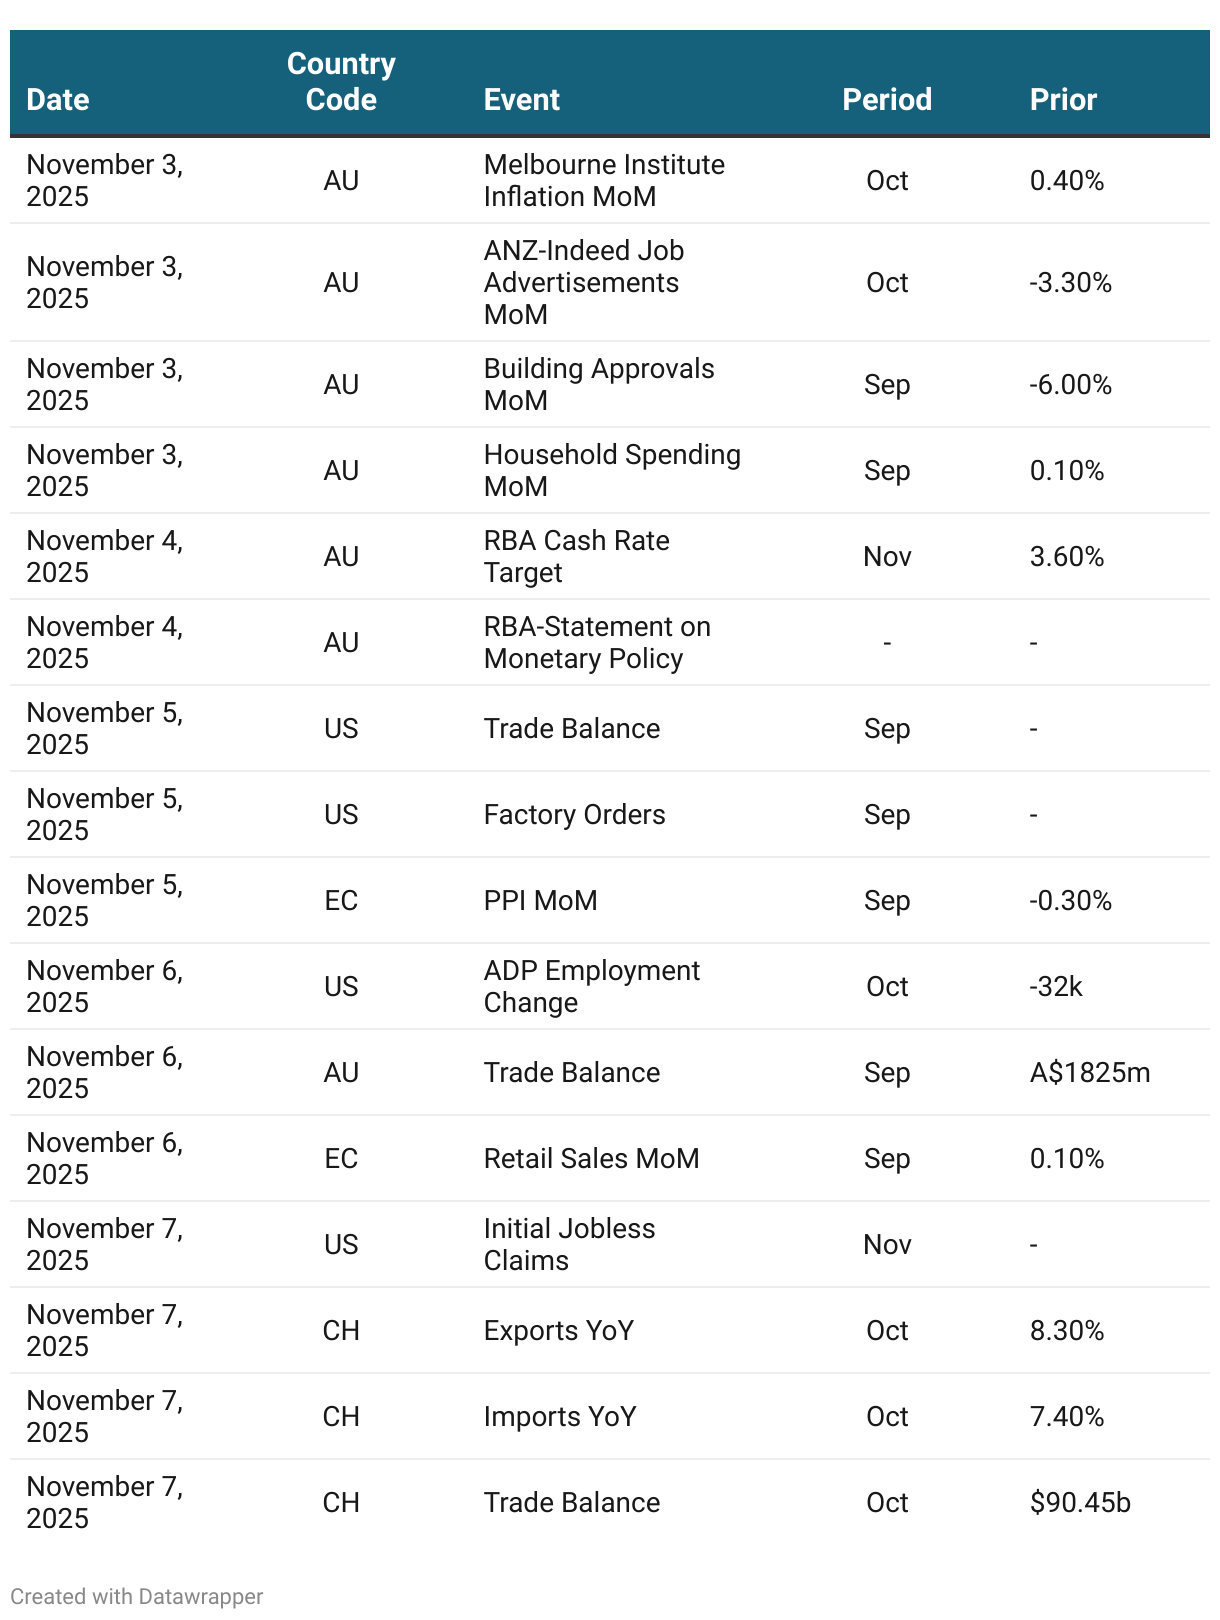This screenshot has height=1620, width=1220.
Task: Click the PPI MoM event cell
Action: click(540, 900)
